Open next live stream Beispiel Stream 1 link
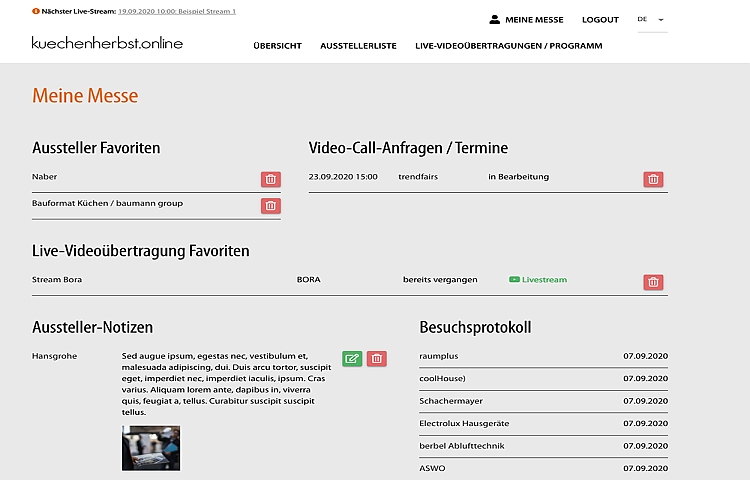Viewport: 750px width, 480px height. (x=176, y=10)
